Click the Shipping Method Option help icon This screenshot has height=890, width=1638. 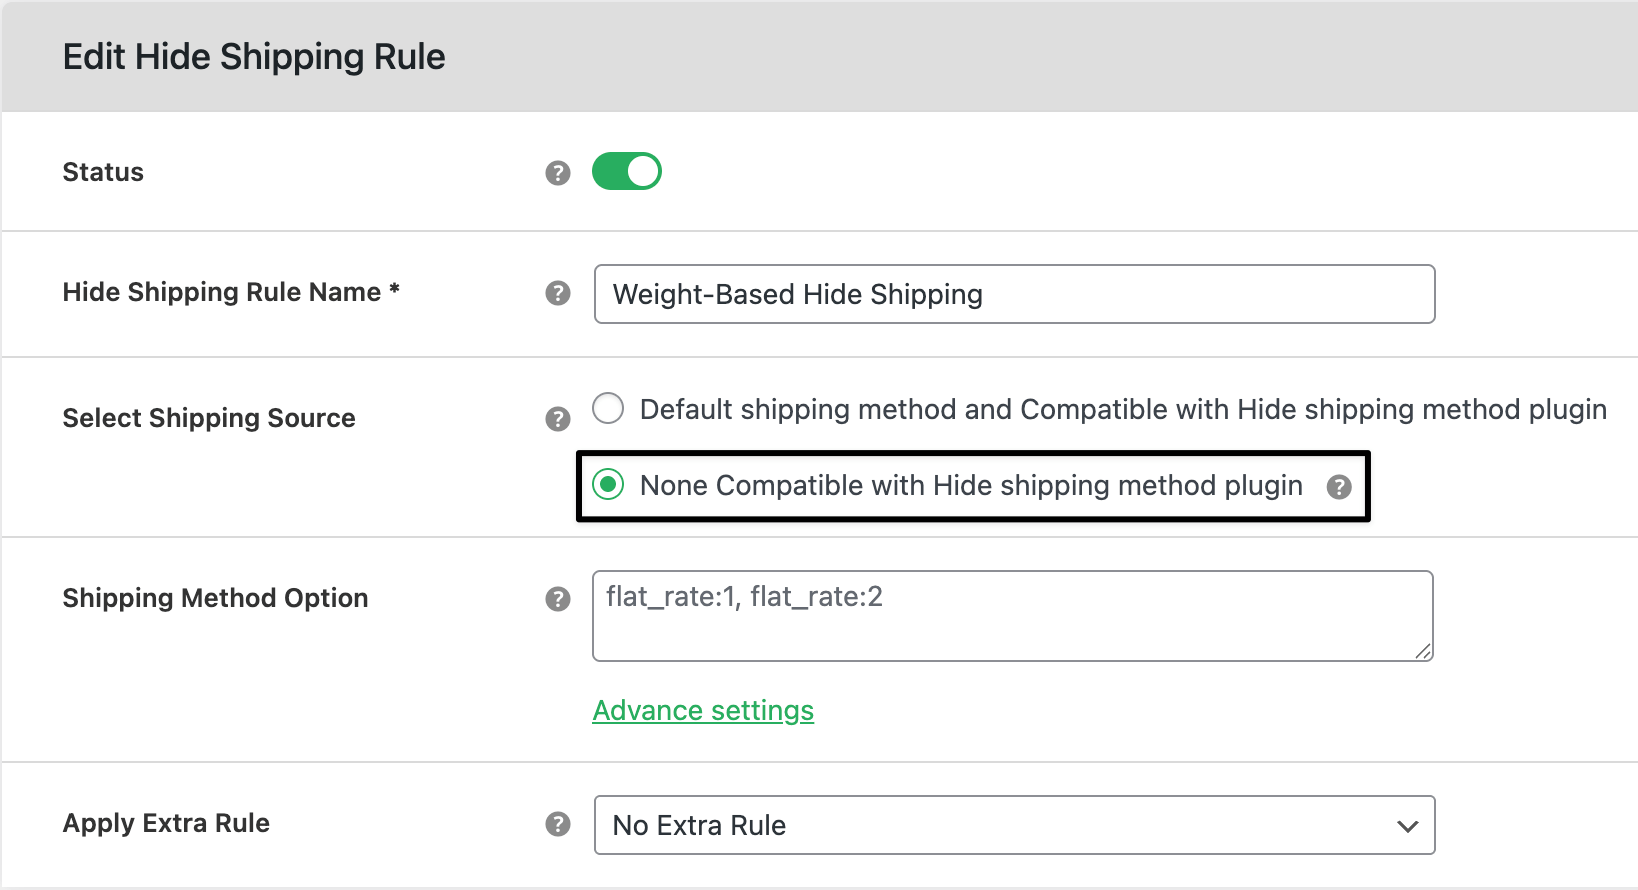(x=557, y=599)
